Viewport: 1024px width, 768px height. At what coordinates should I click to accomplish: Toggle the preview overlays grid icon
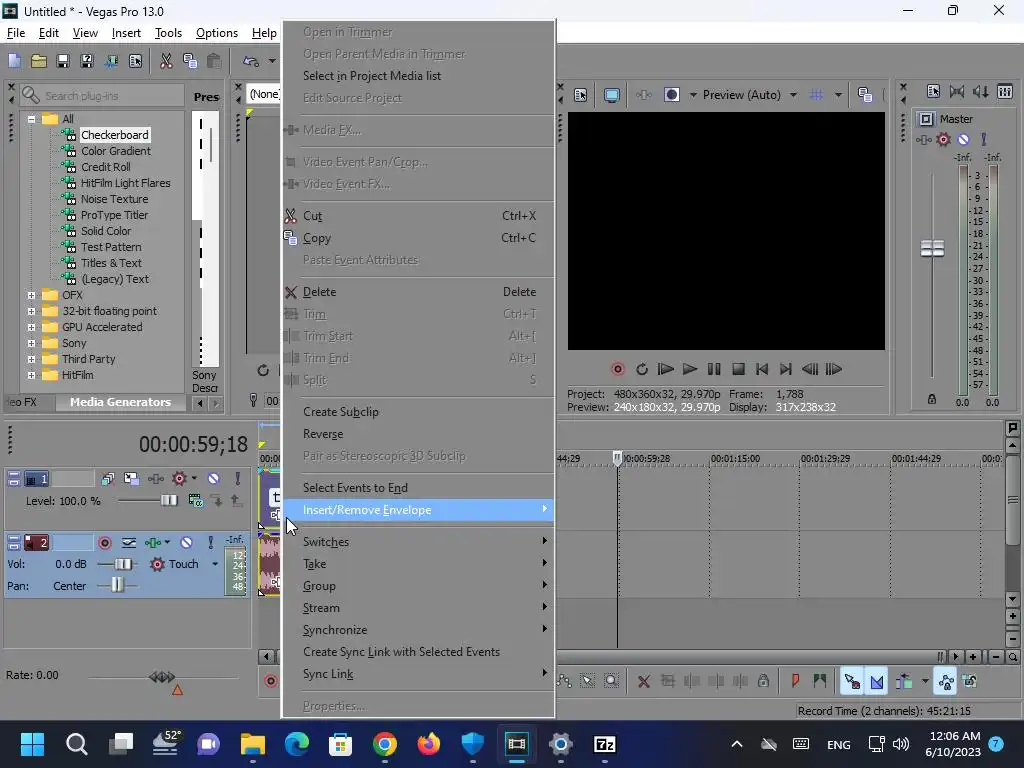[x=816, y=95]
